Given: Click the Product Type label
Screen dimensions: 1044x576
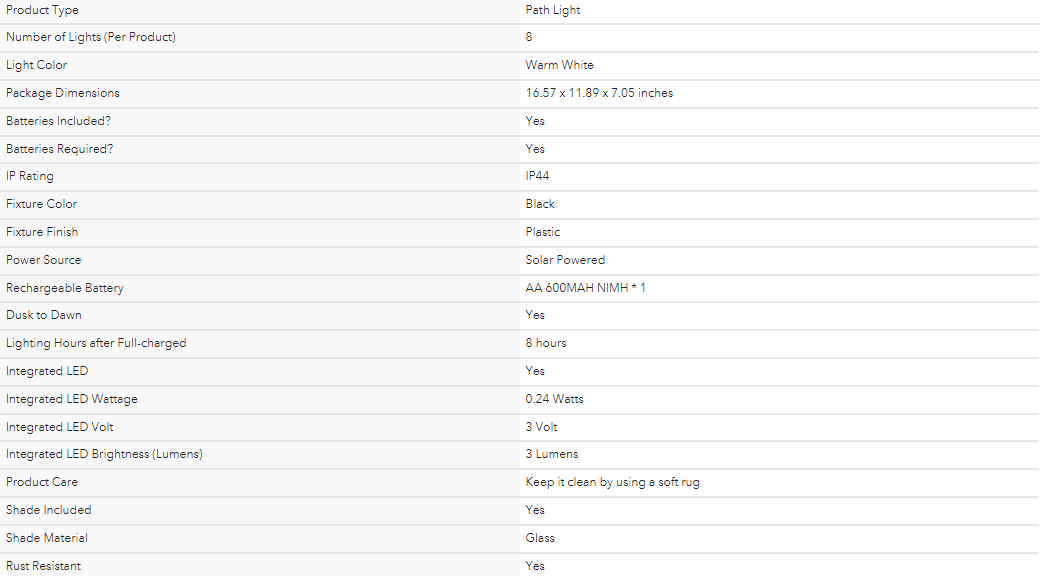Looking at the screenshot, I should pos(42,10).
